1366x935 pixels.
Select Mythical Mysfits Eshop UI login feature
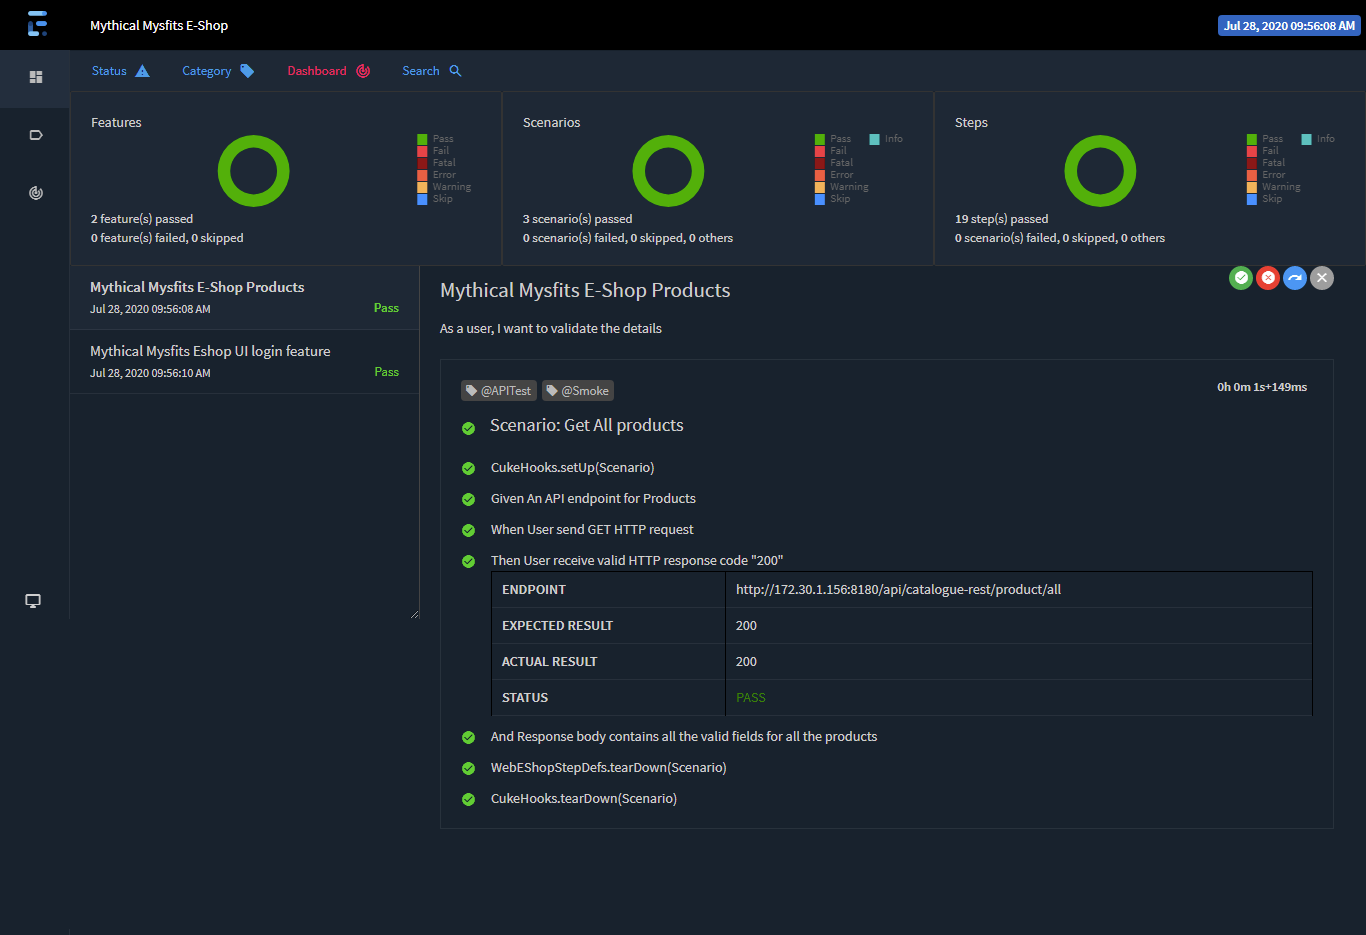(244, 361)
